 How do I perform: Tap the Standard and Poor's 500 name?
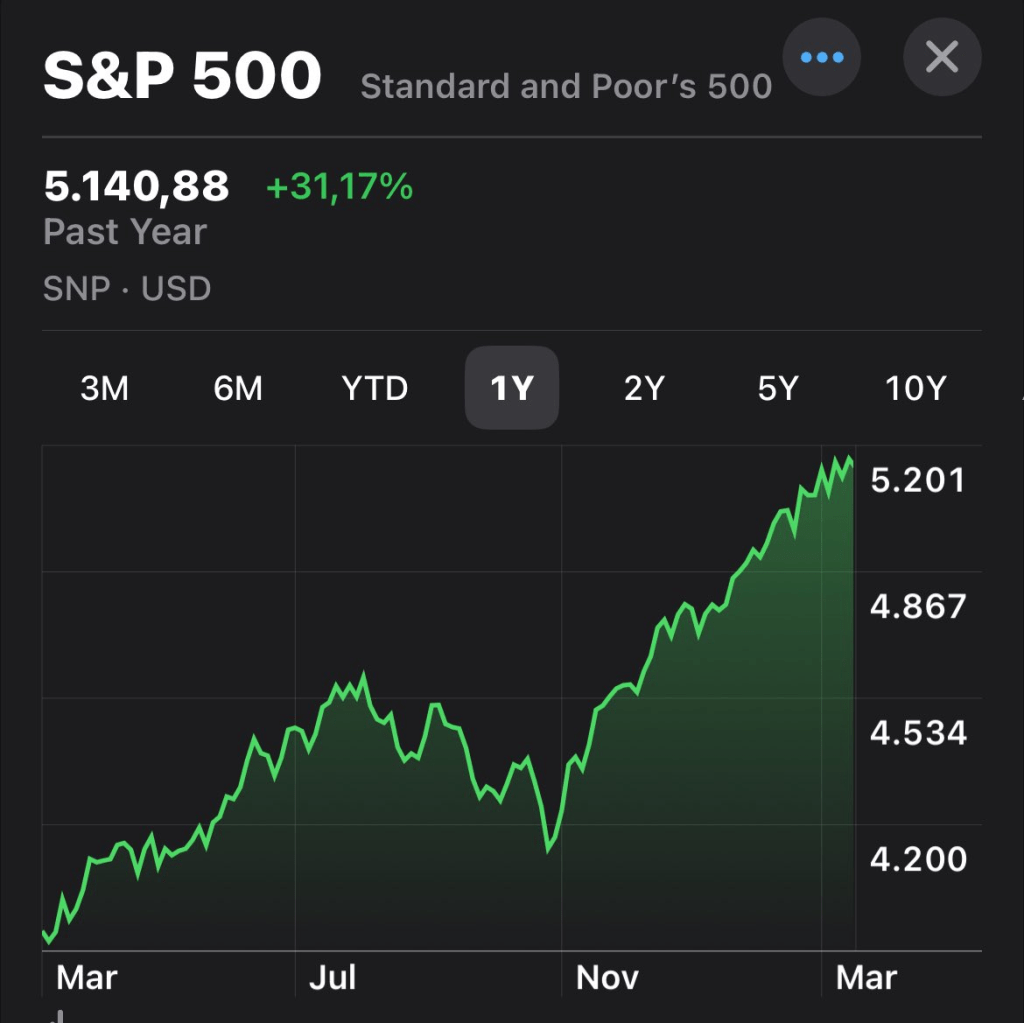(566, 87)
